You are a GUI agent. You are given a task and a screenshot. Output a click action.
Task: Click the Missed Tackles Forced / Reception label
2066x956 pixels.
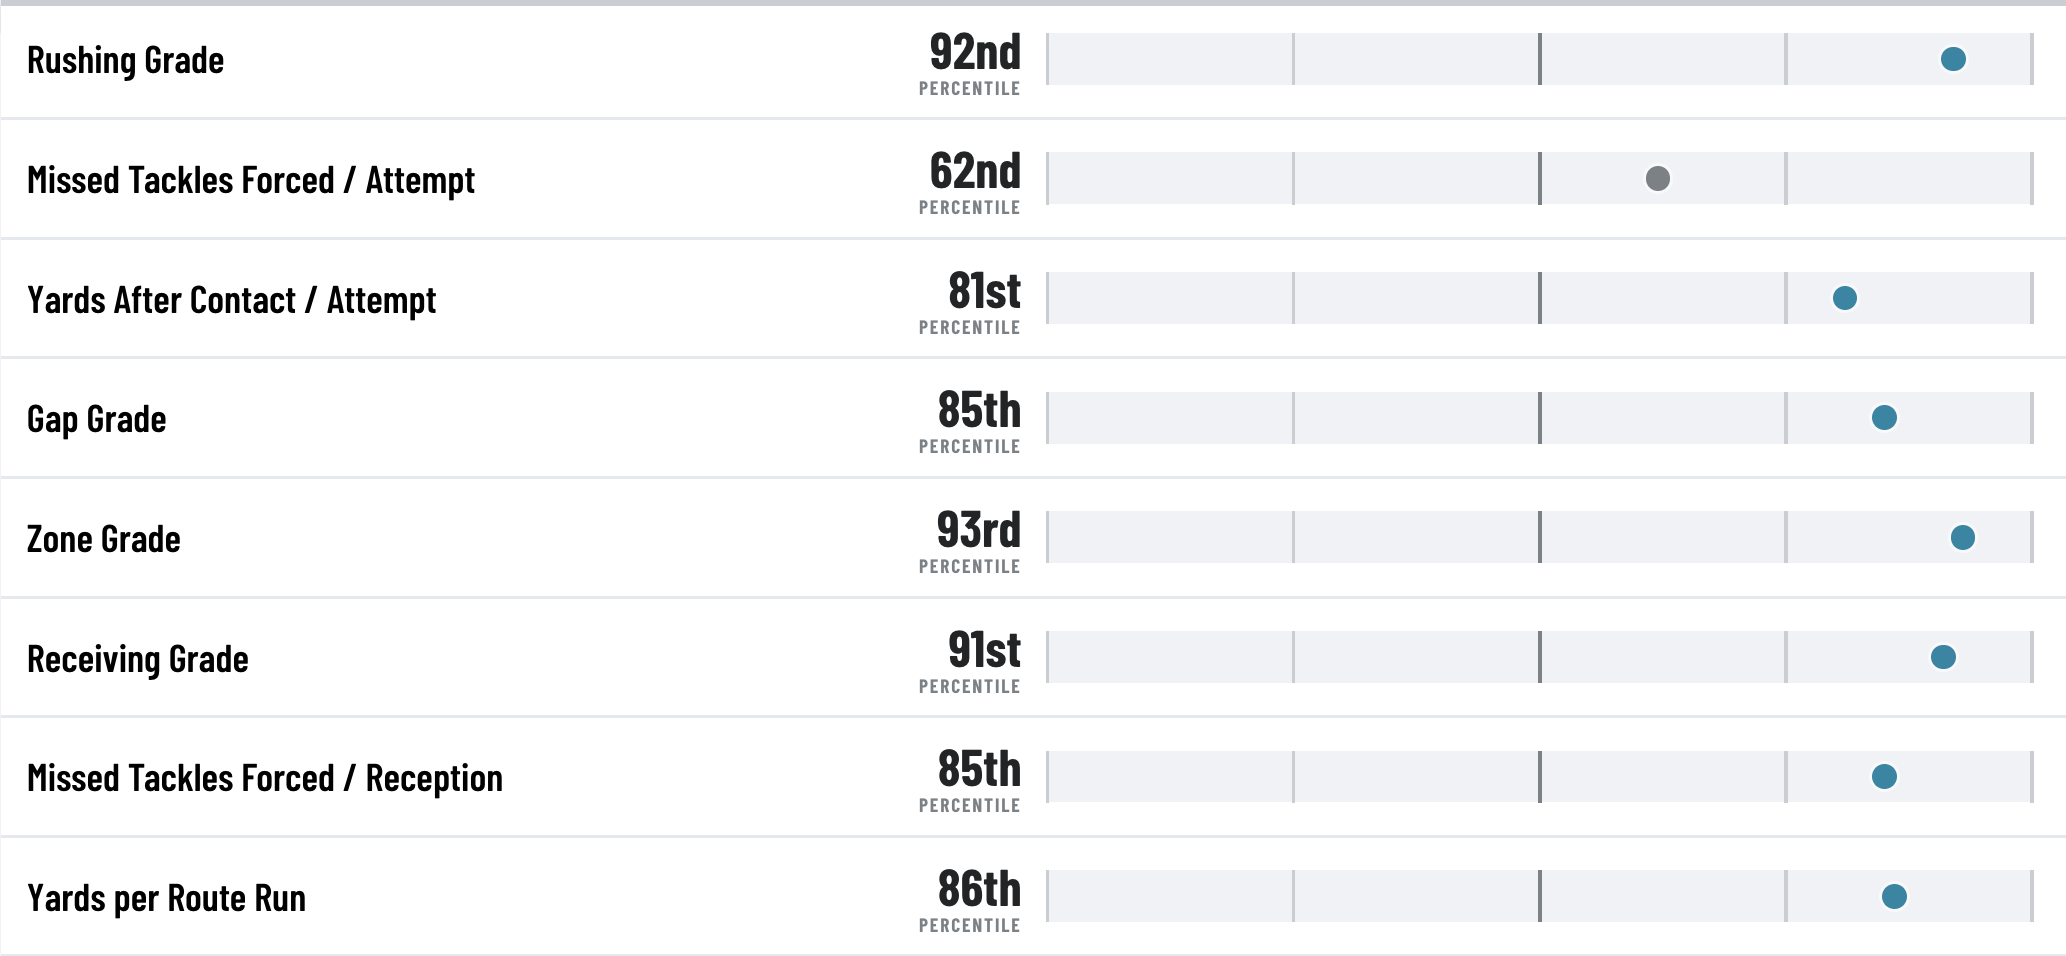coord(264,778)
